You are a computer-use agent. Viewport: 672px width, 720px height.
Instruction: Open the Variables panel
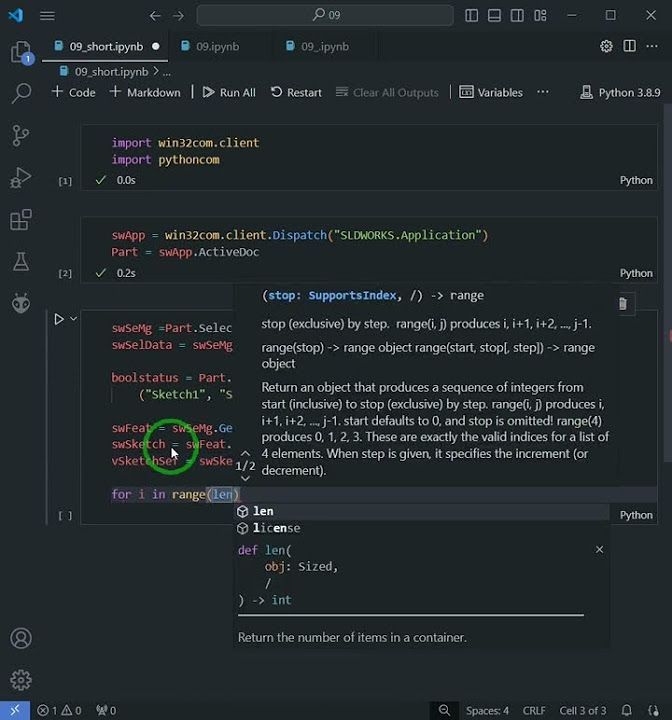tap(491, 92)
